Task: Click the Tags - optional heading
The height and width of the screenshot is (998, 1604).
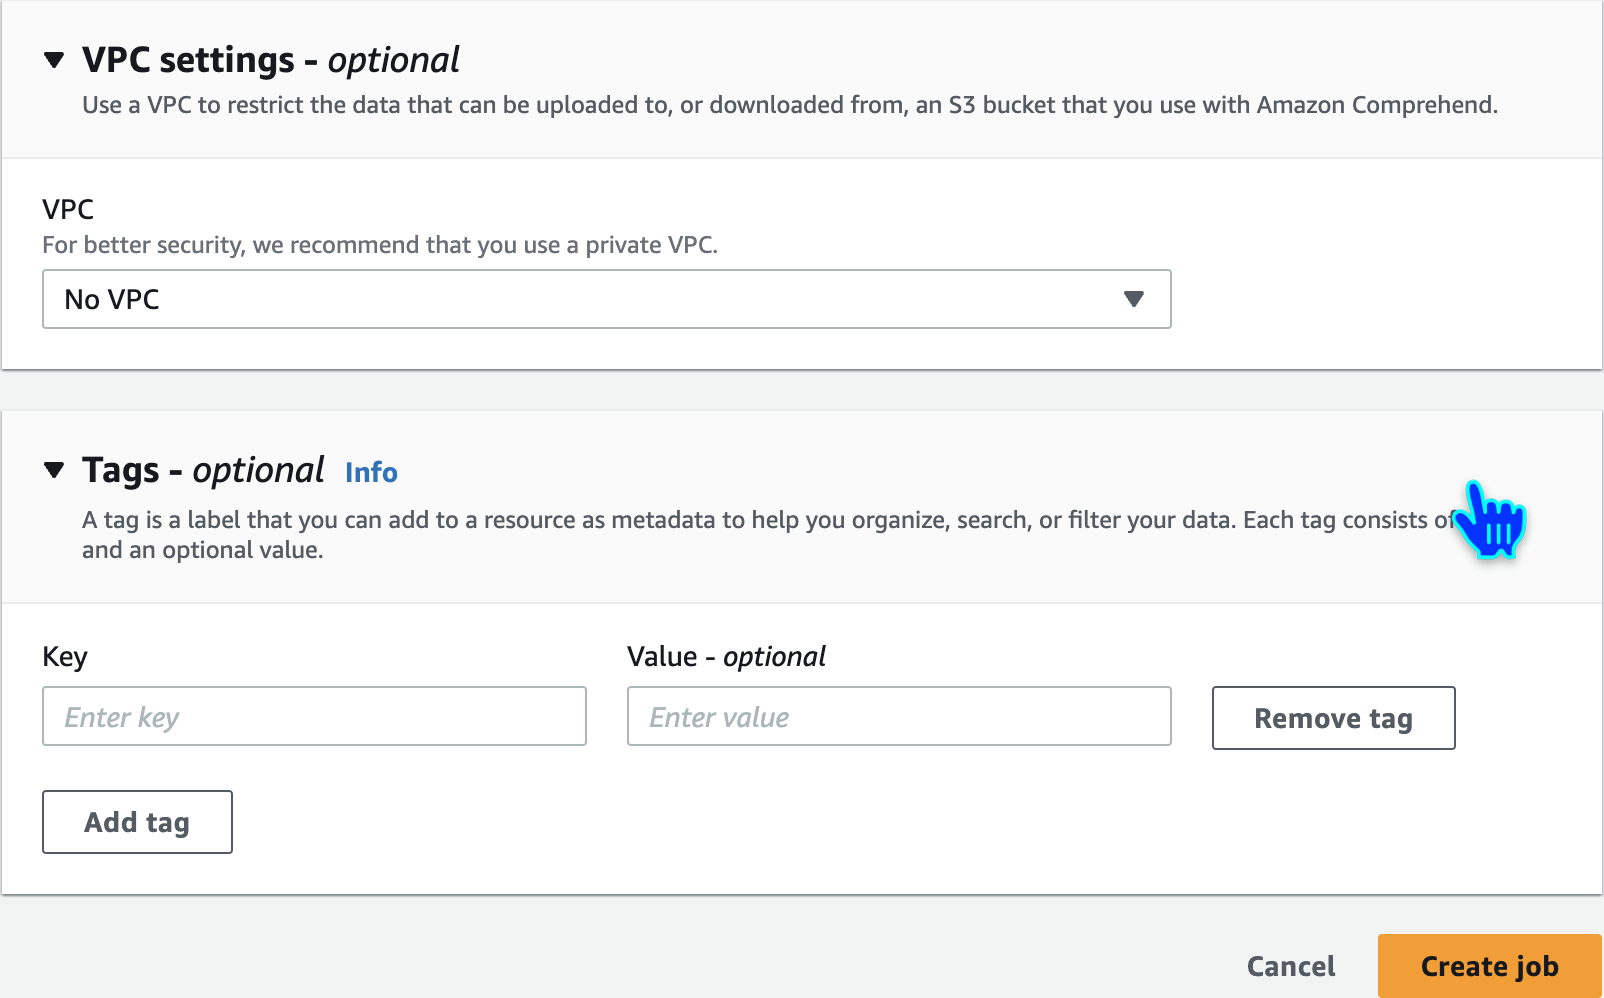Action: (203, 470)
